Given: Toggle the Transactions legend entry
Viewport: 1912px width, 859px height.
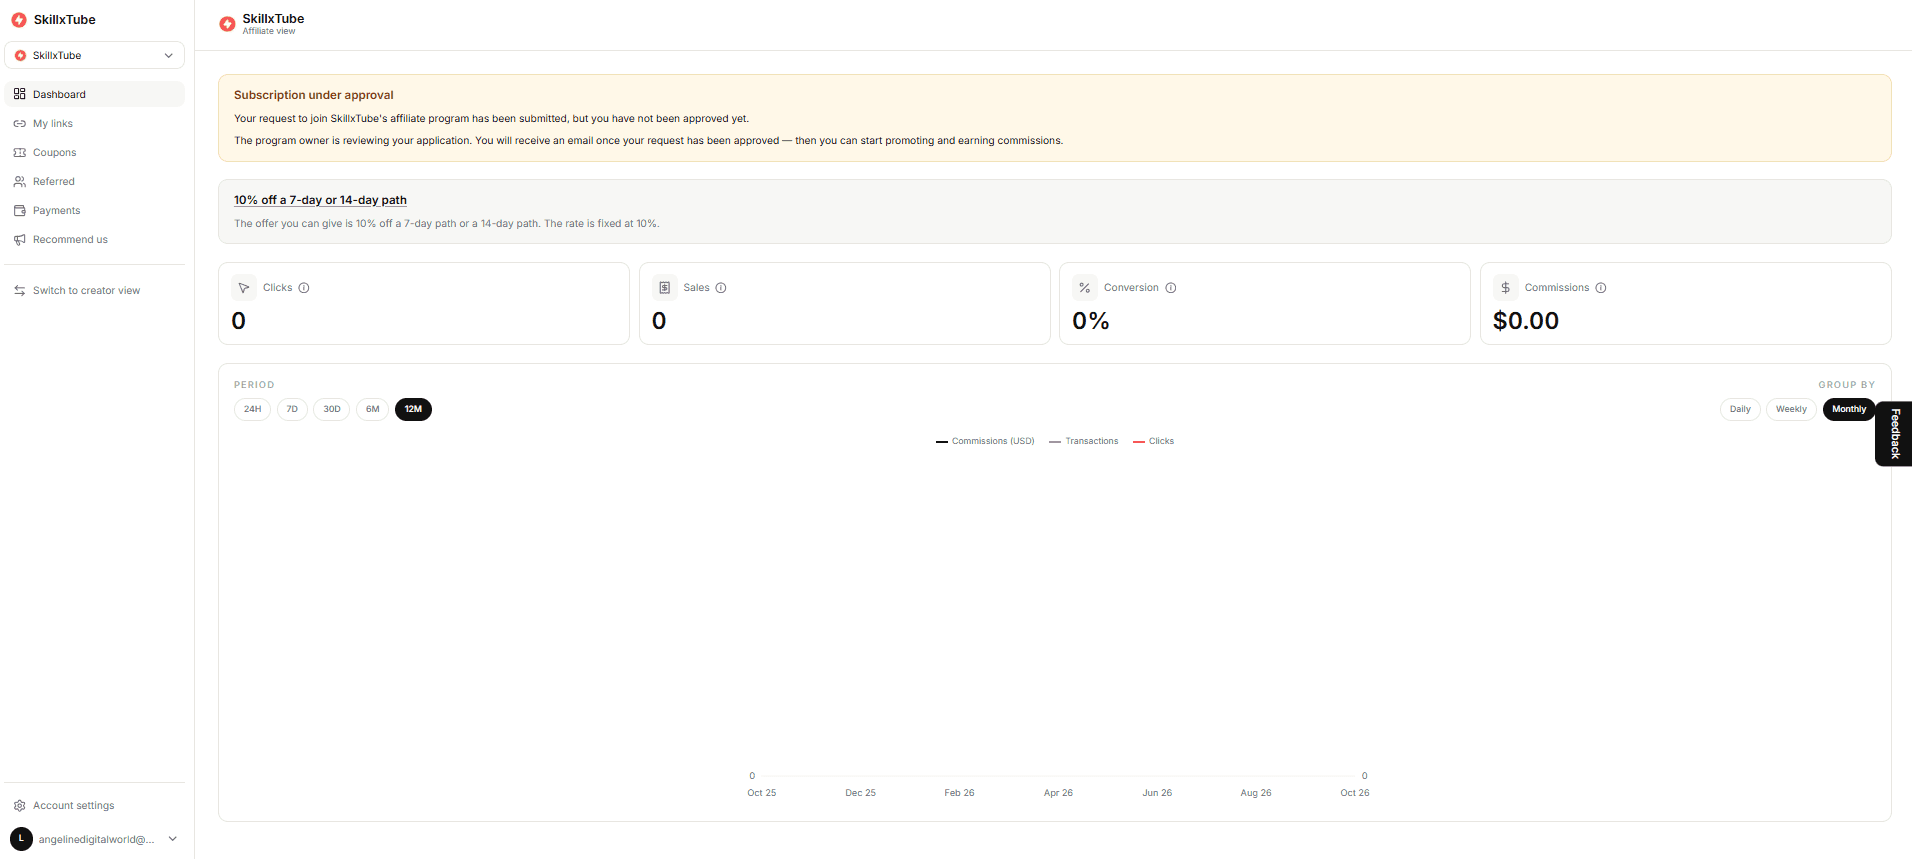Looking at the screenshot, I should [x=1084, y=441].
